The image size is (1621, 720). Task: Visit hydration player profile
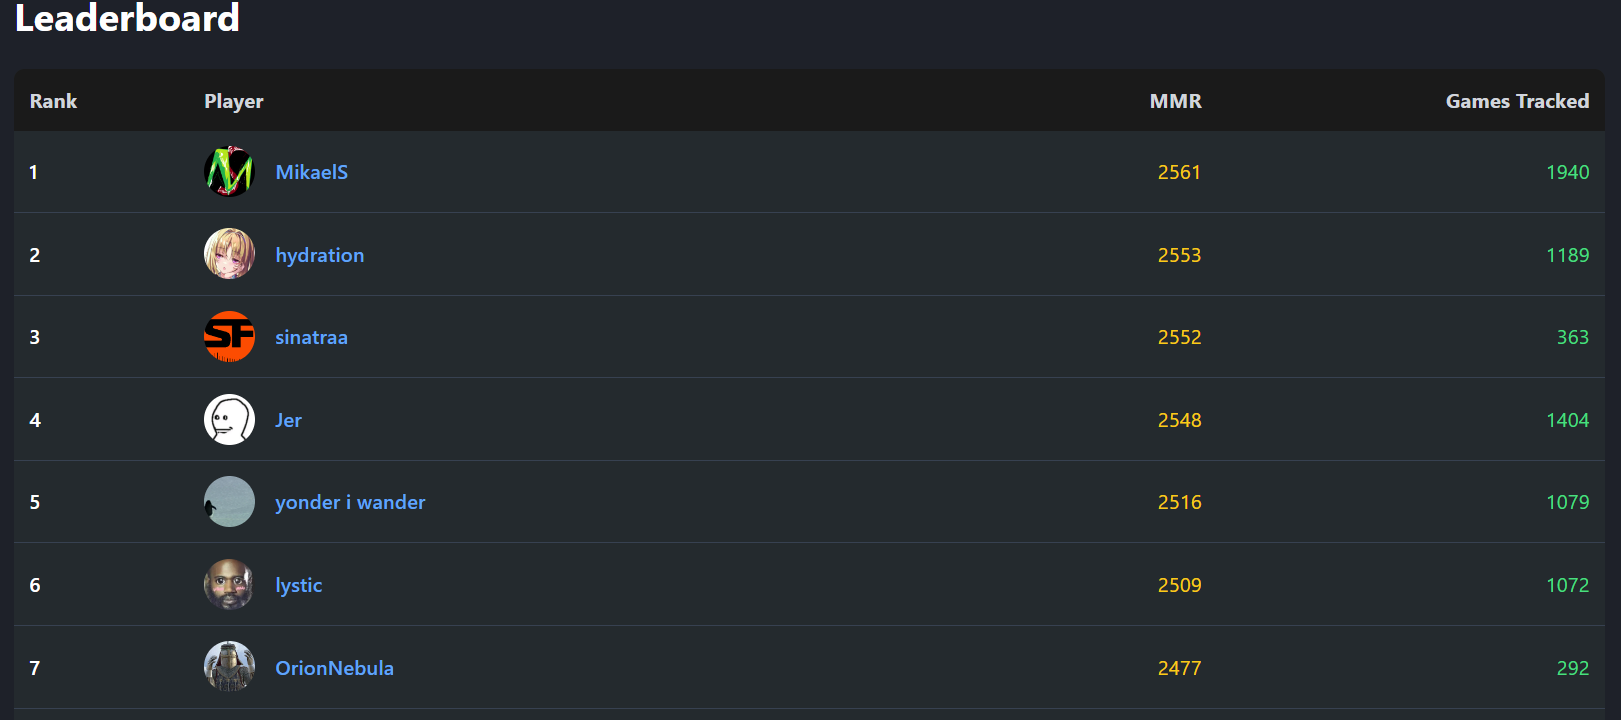pos(320,255)
